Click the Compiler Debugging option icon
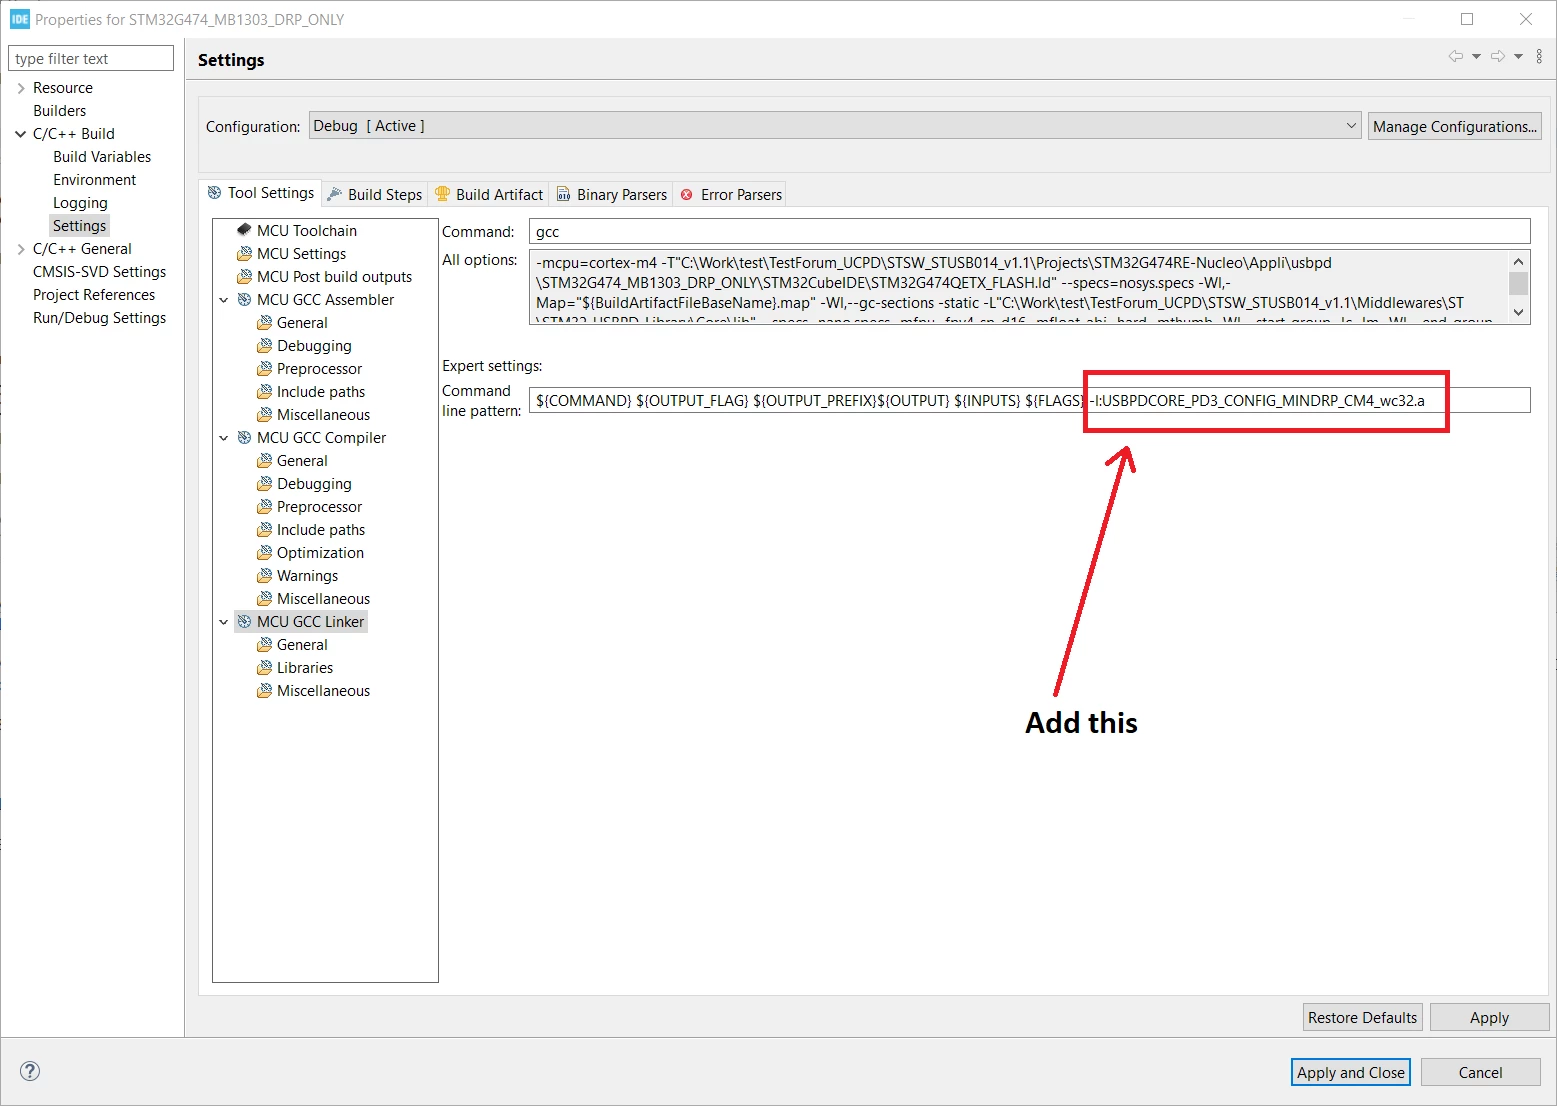1557x1106 pixels. [x=264, y=483]
